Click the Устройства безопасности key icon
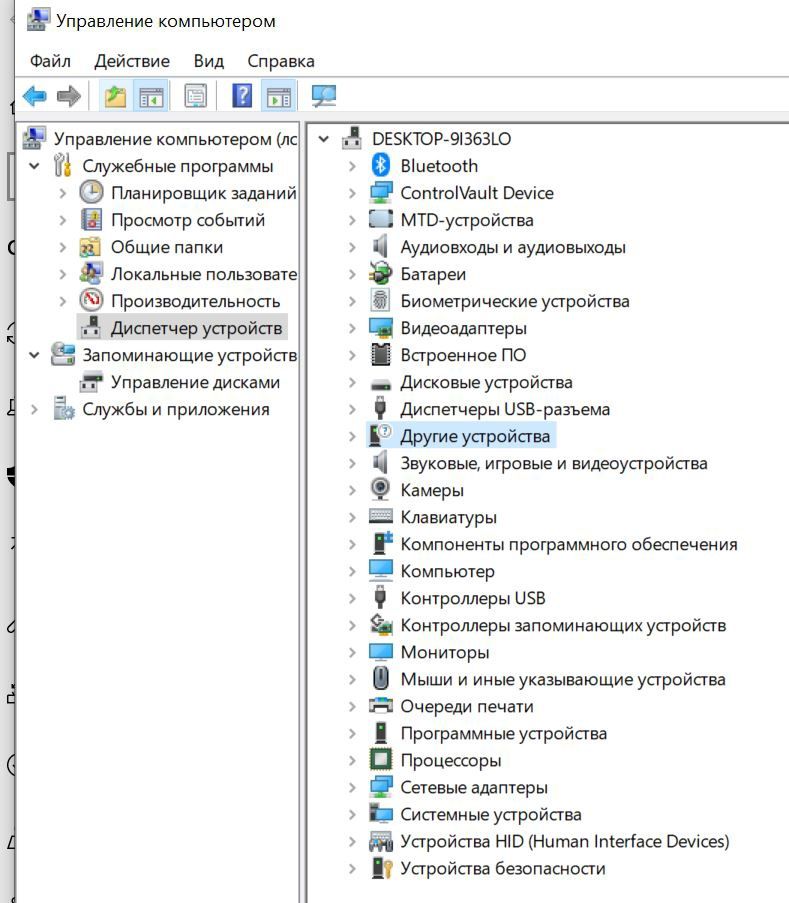This screenshot has width=789, height=903. pos(381,868)
